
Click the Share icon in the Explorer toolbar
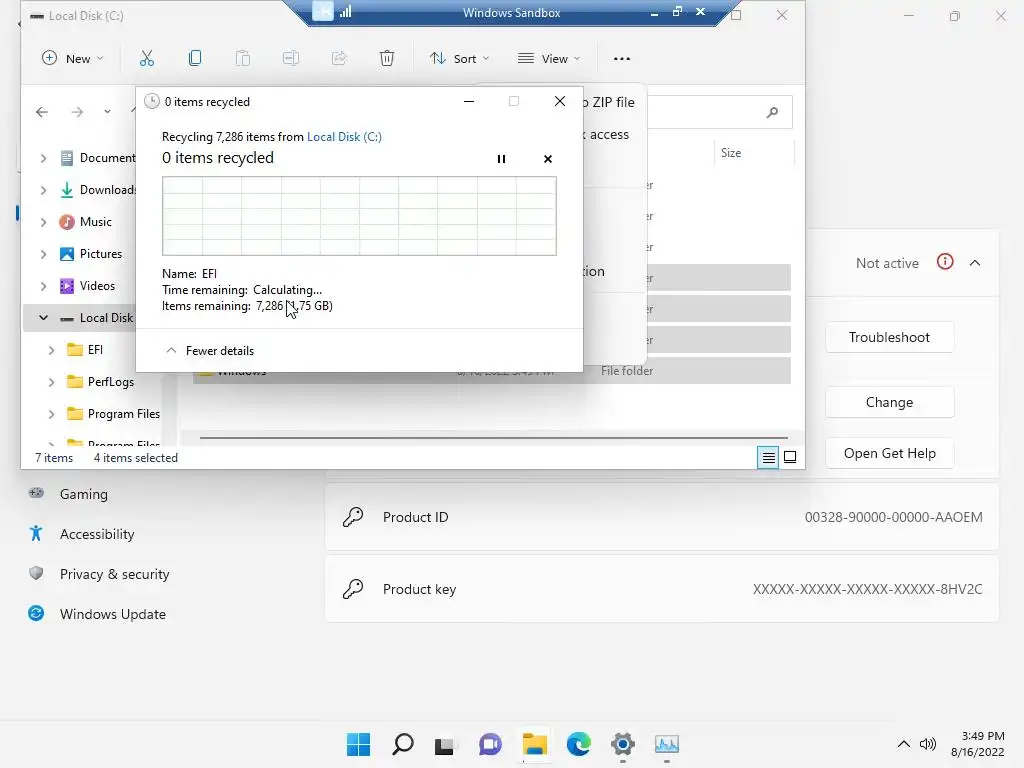(x=339, y=58)
